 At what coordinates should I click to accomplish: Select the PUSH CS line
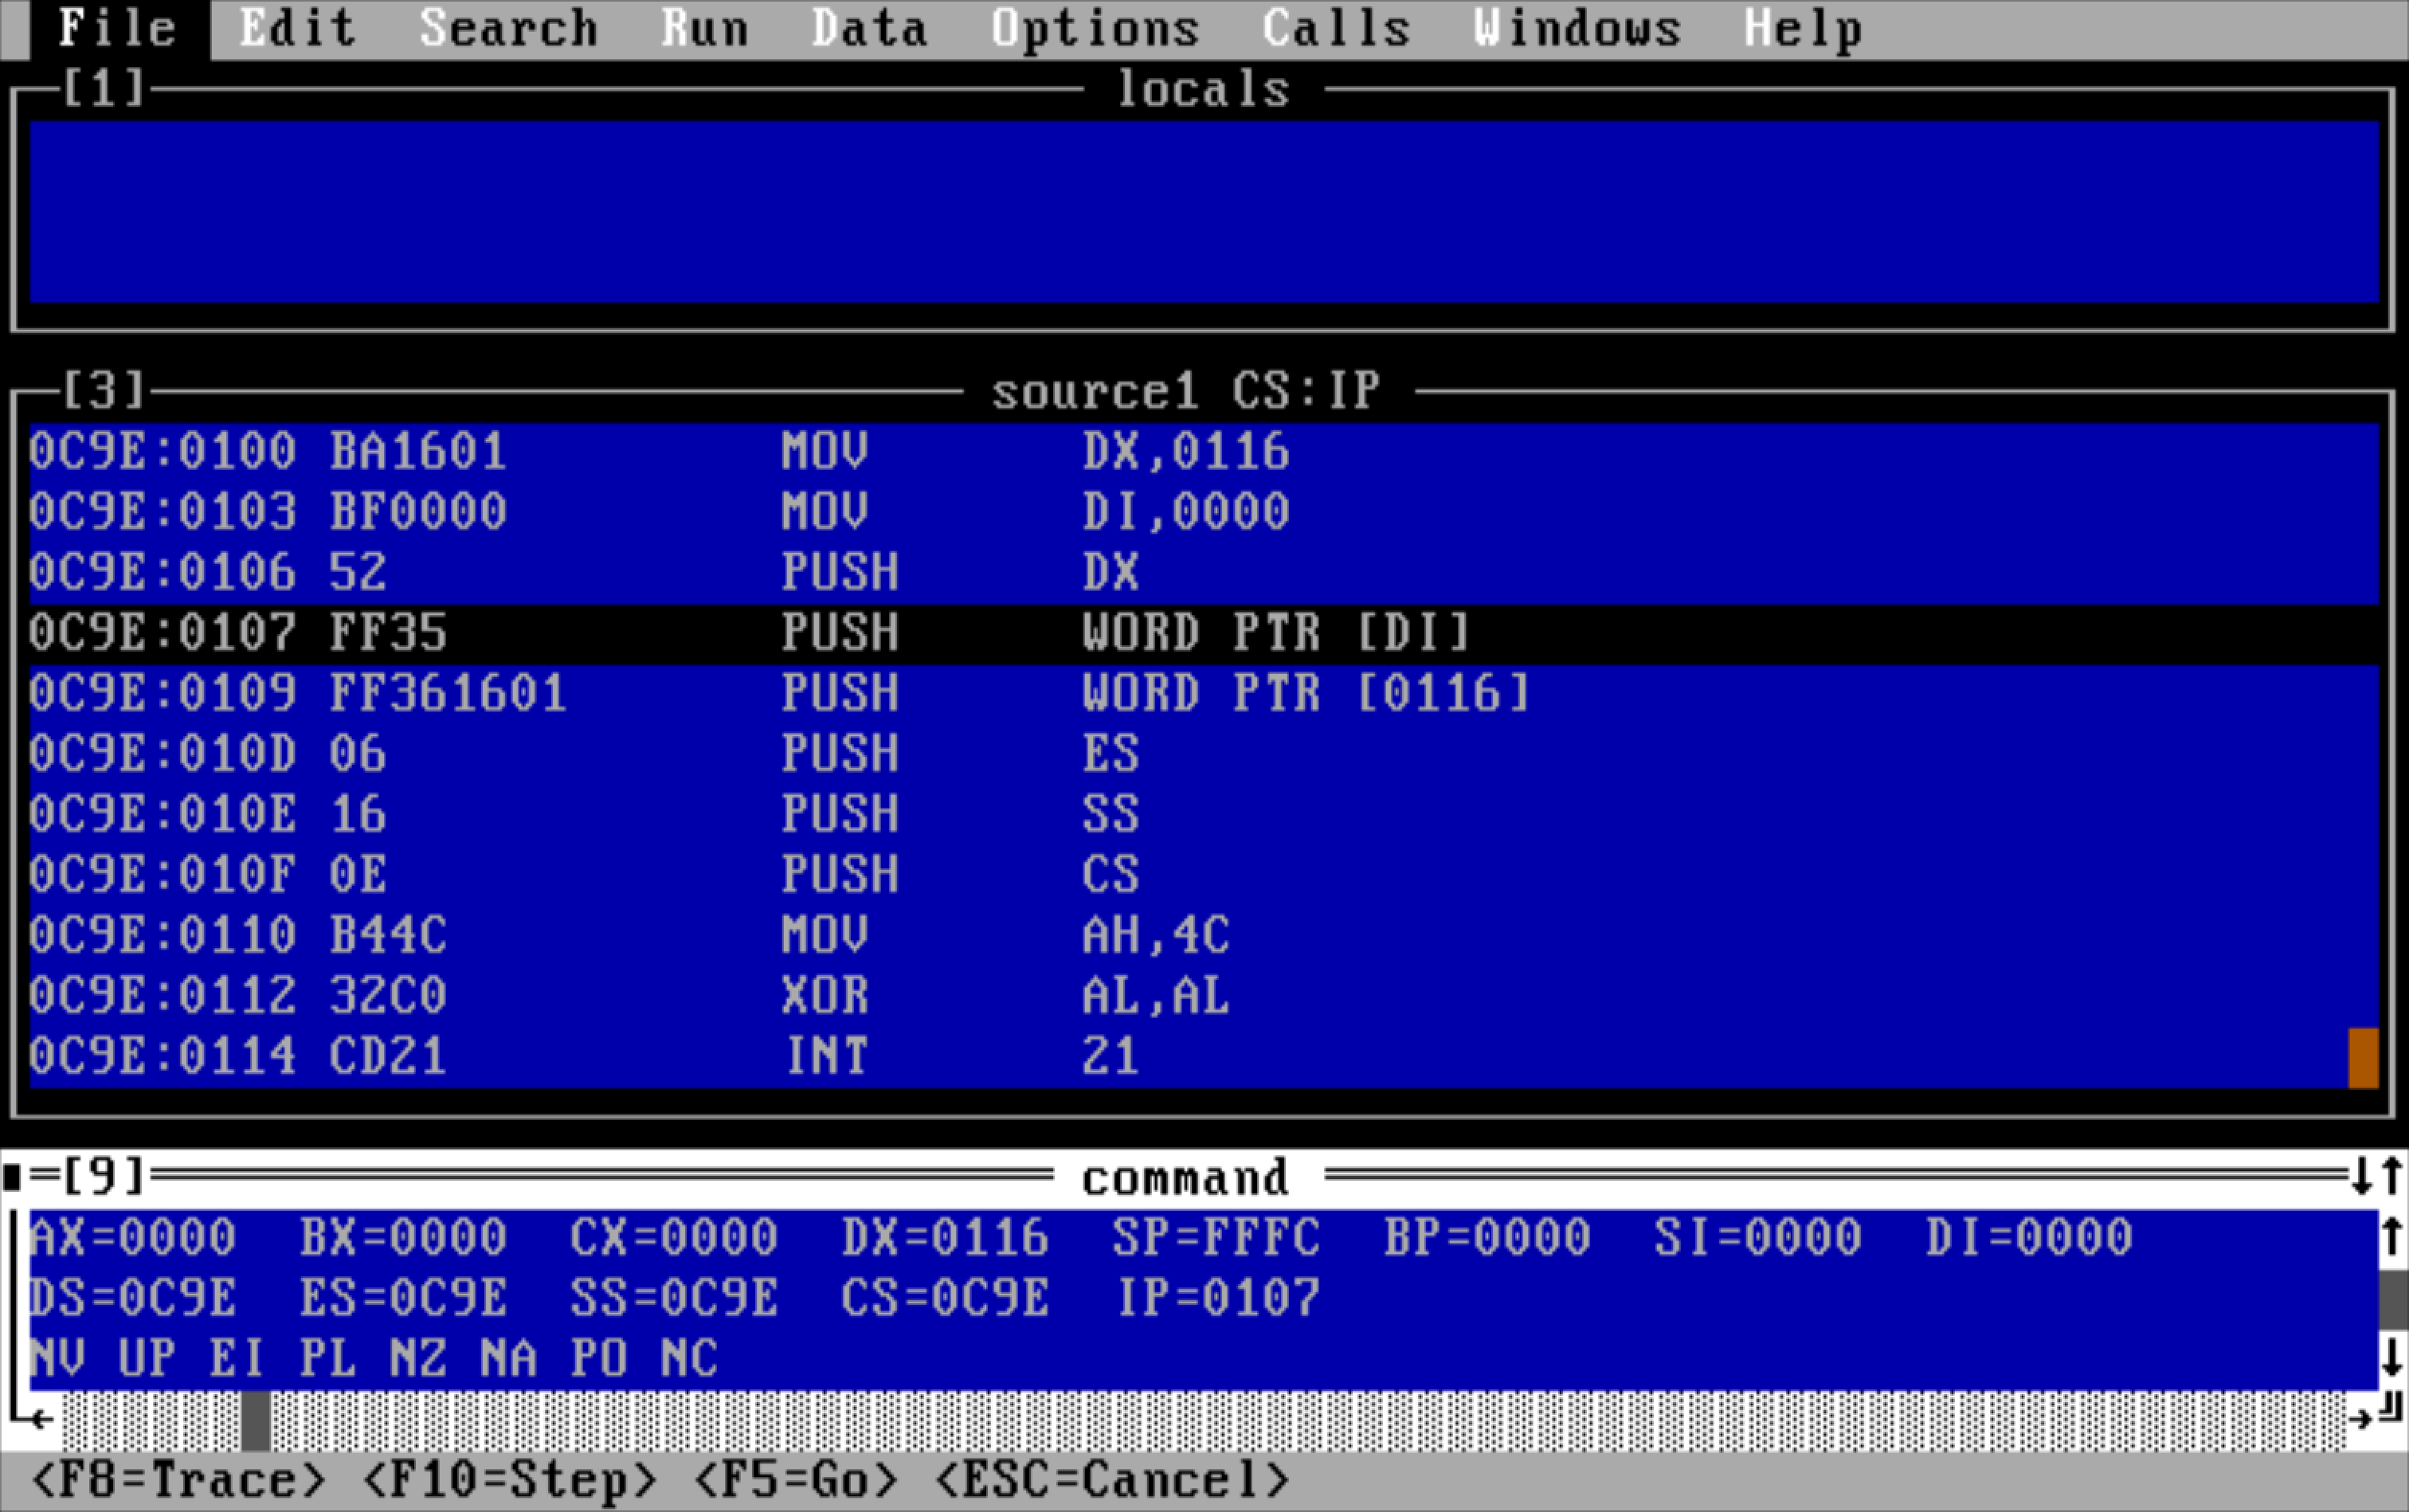pyautogui.click(x=1204, y=875)
